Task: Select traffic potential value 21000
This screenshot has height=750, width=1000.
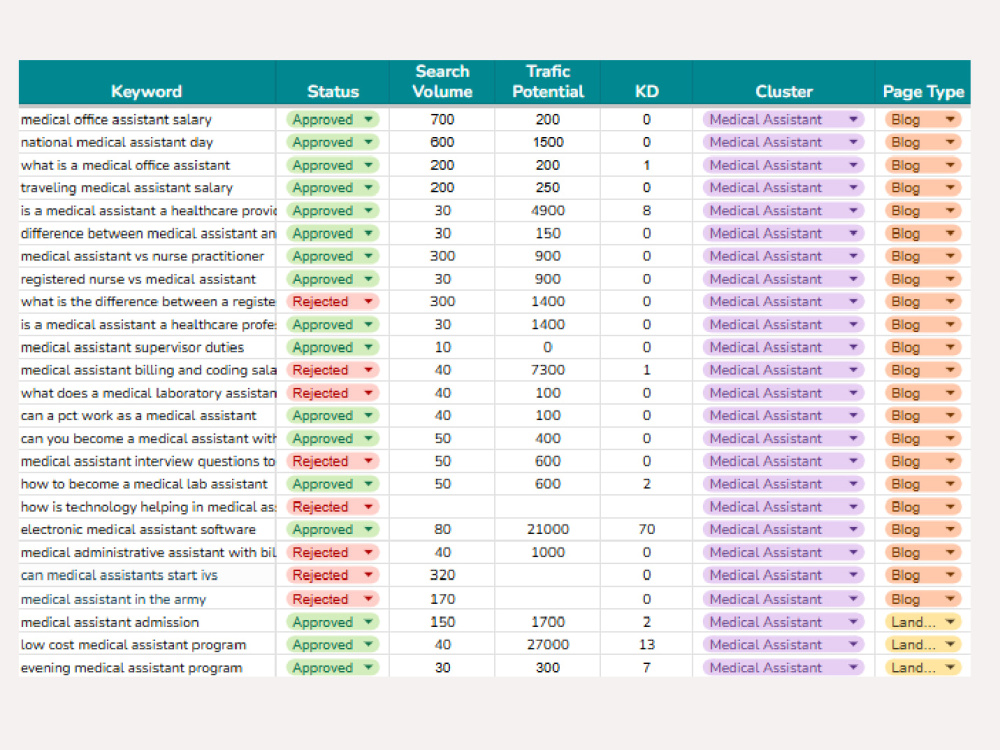Action: (x=548, y=529)
